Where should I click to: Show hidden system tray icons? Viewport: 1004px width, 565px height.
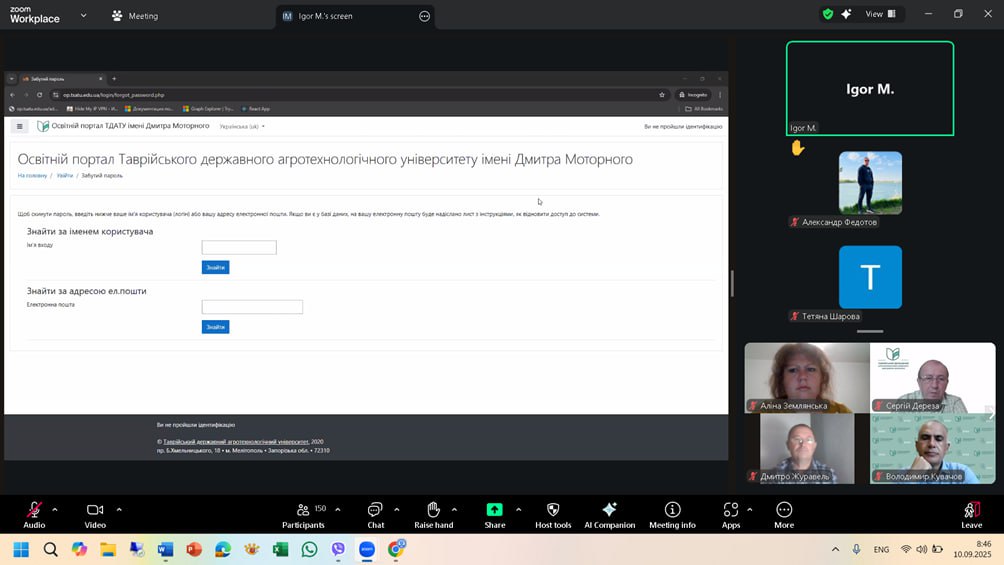coord(835,550)
